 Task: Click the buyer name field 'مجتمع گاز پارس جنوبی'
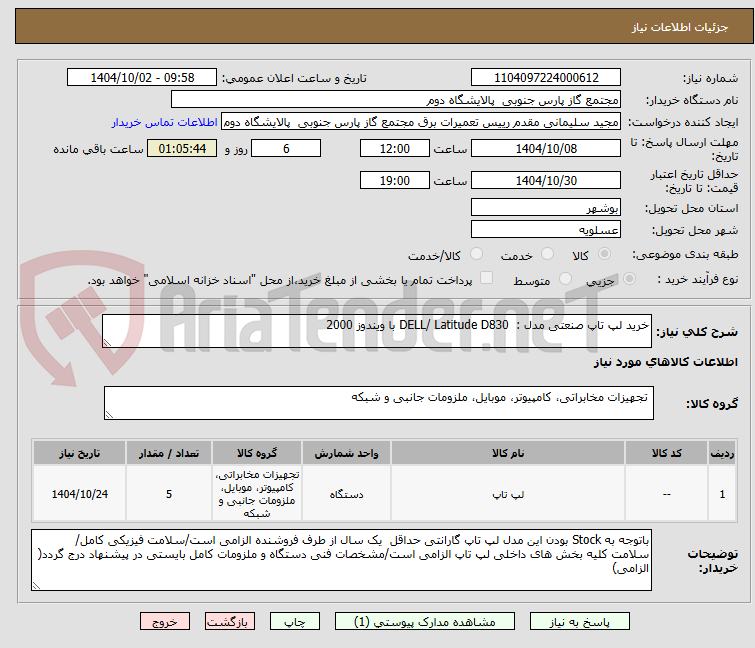point(396,100)
